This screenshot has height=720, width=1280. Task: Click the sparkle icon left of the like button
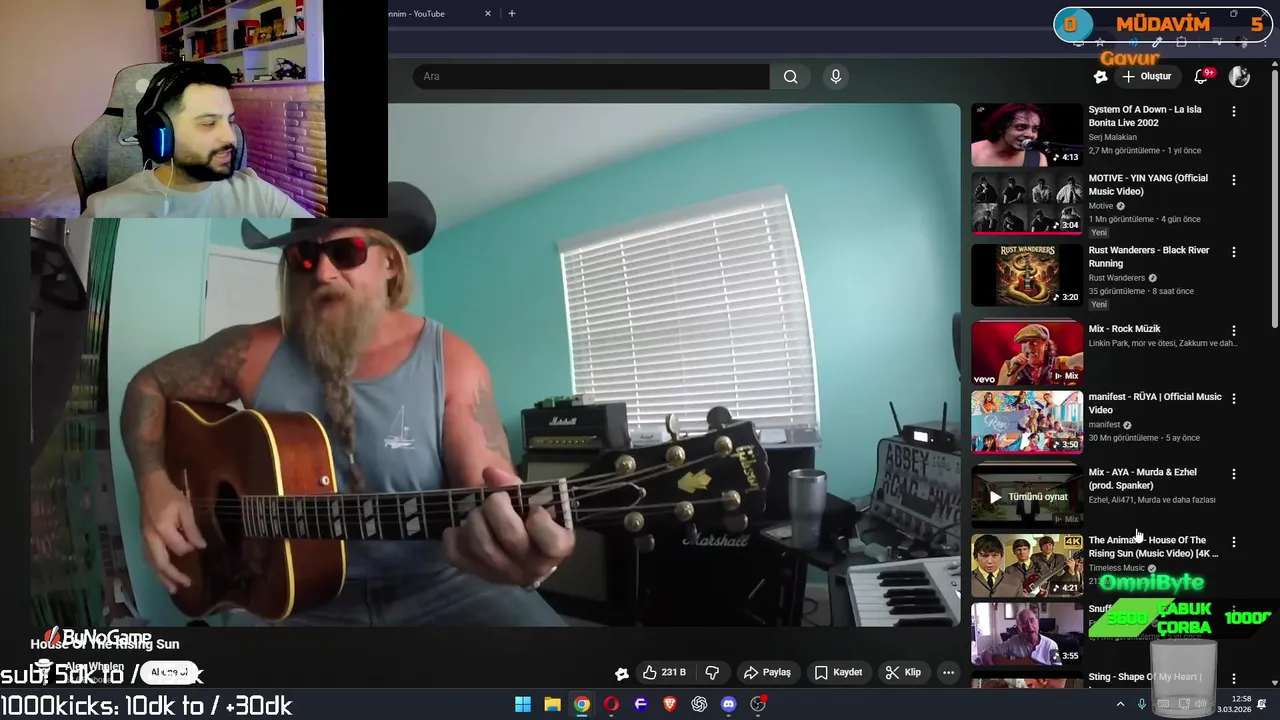tap(622, 673)
